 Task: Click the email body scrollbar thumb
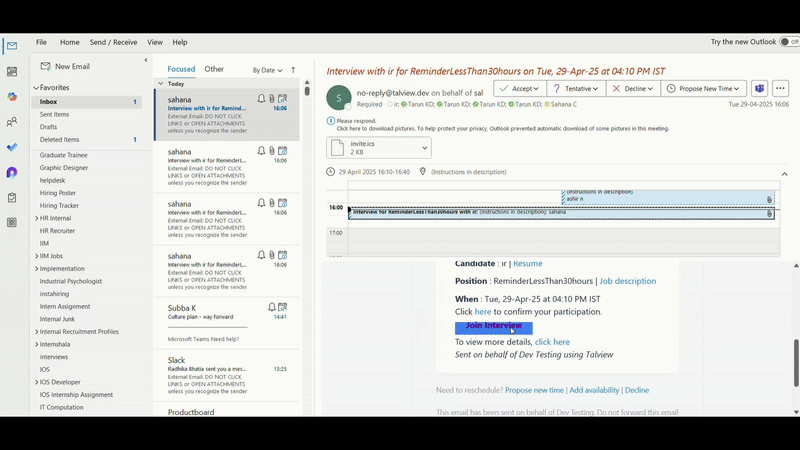pos(796,363)
